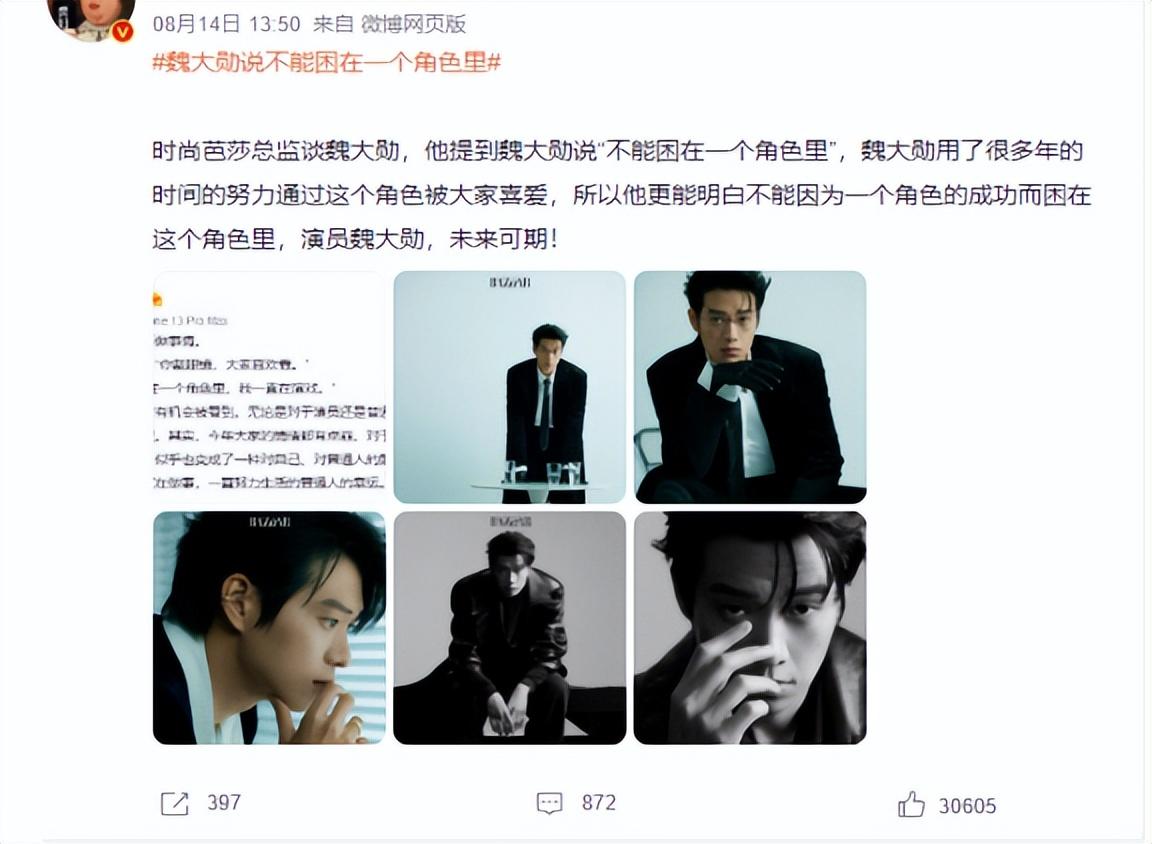Open the hashtag topic 魏大勋说不能困在一个角色里

click(x=327, y=62)
